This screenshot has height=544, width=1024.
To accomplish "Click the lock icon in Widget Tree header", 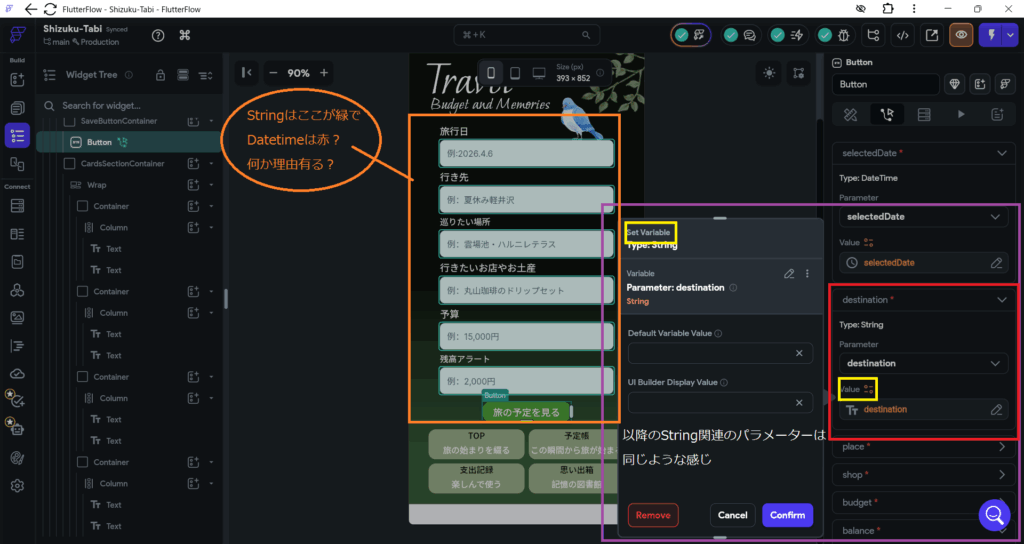I will (159, 75).
